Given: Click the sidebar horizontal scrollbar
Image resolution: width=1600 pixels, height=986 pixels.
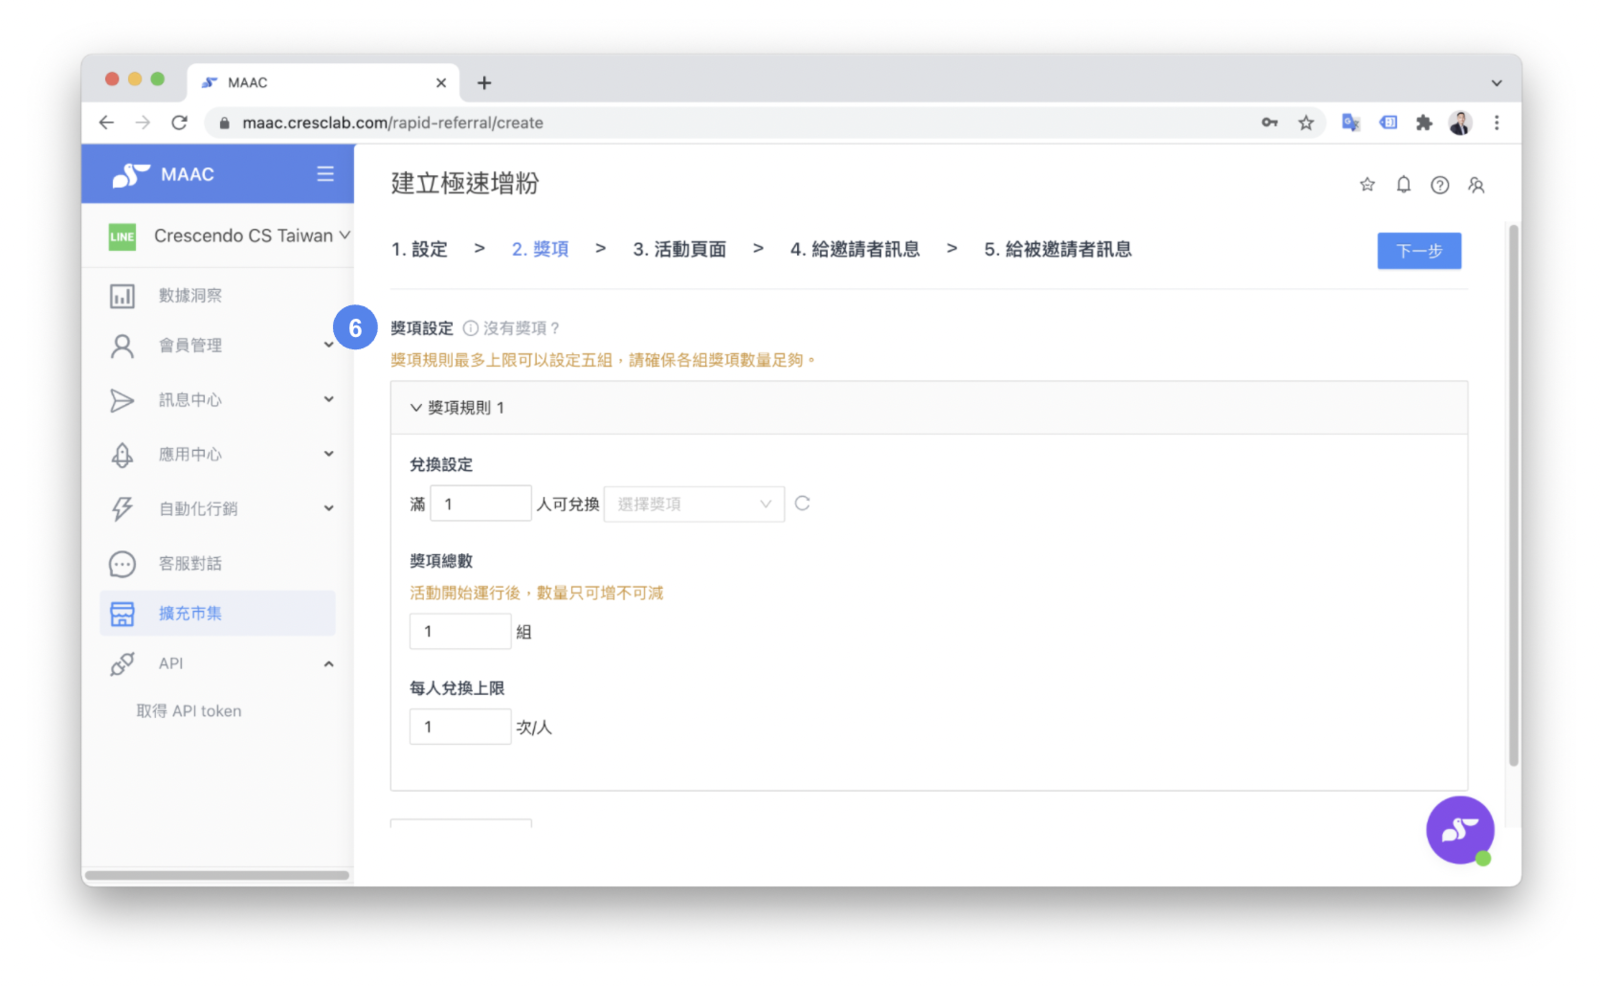Looking at the screenshot, I should coord(217,875).
